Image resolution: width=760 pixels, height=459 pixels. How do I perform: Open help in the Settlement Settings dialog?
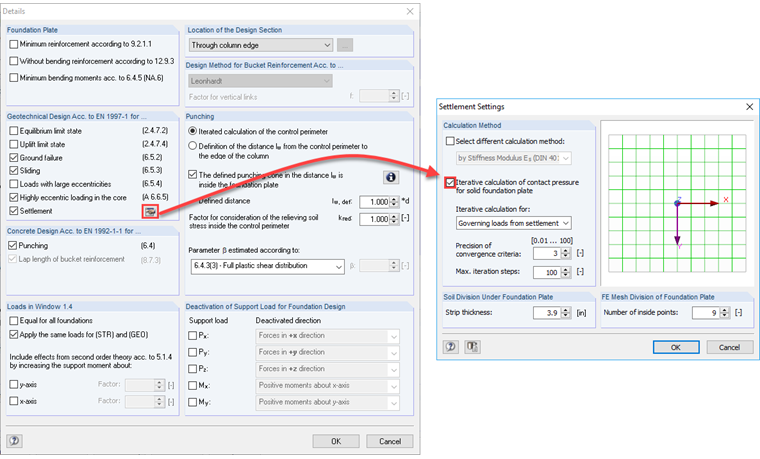(451, 347)
